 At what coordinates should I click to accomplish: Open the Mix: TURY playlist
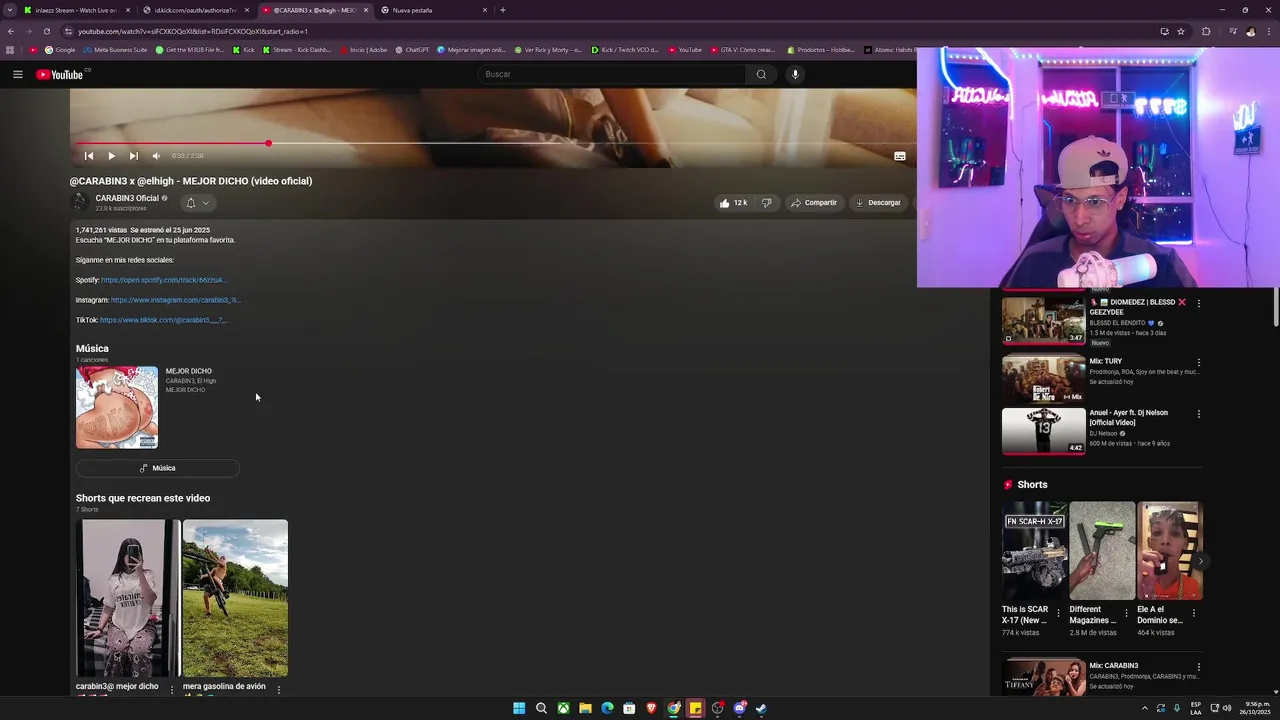coord(1043,377)
